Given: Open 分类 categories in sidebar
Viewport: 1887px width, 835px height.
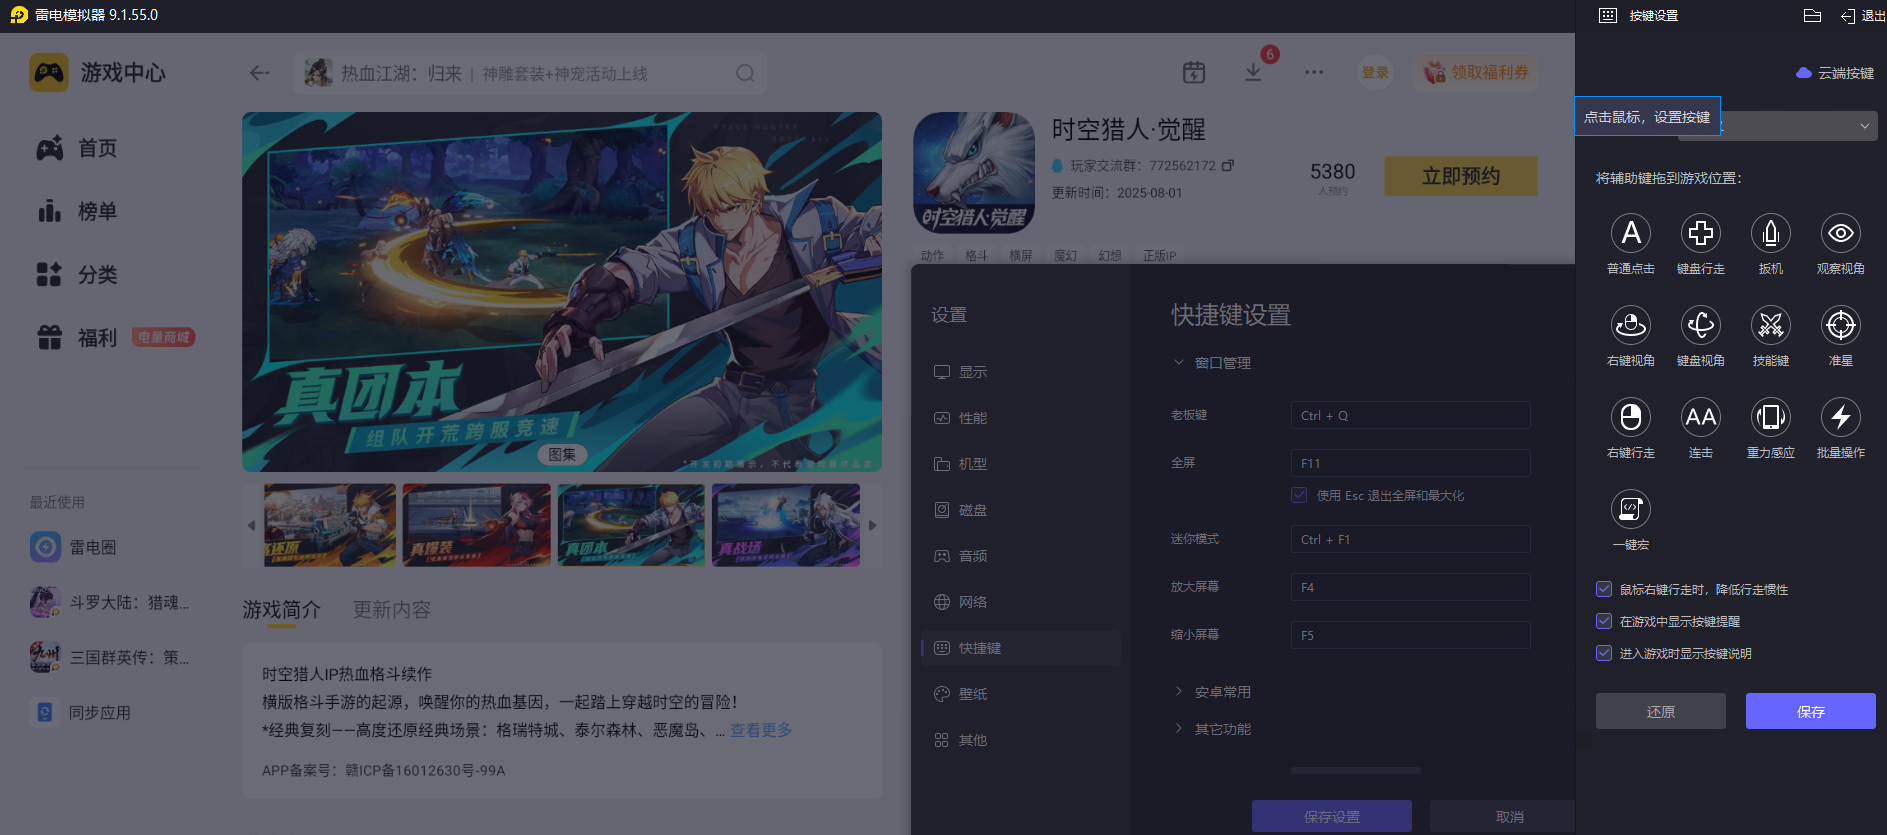Looking at the screenshot, I should pos(77,274).
